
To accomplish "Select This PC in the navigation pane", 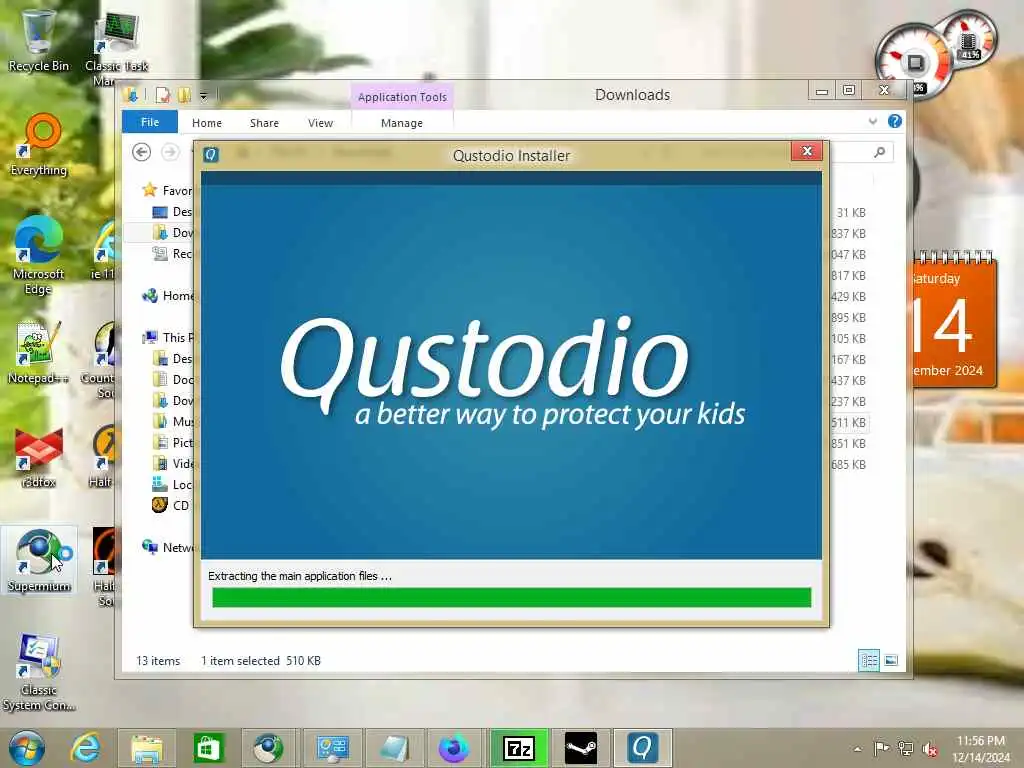I will (168, 338).
